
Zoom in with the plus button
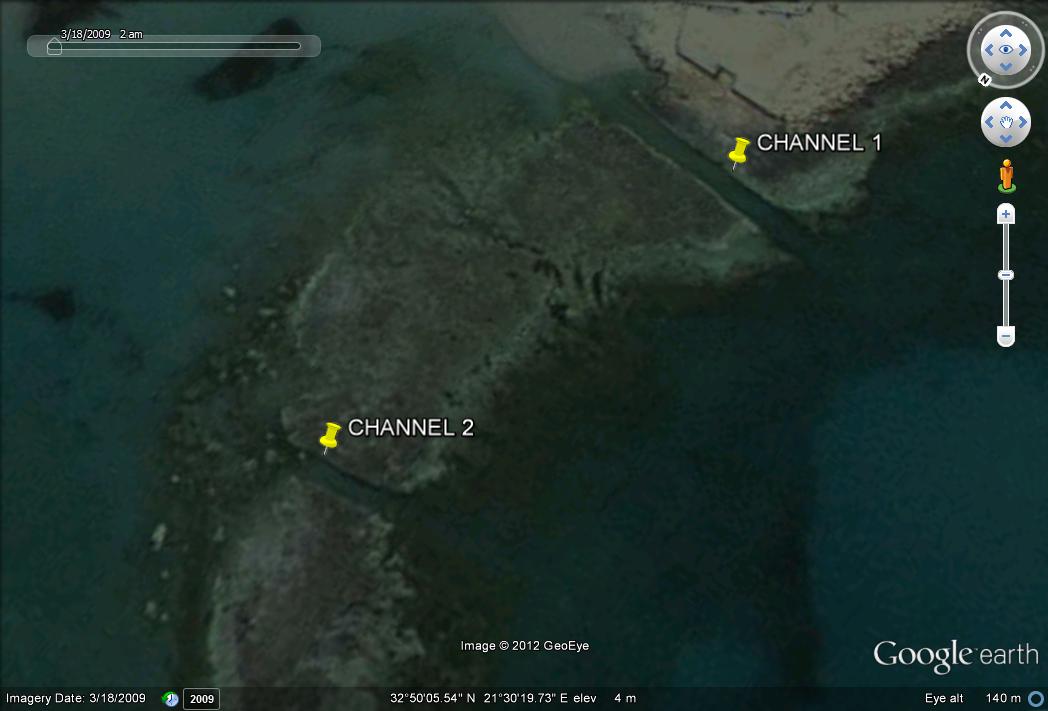tap(1006, 214)
